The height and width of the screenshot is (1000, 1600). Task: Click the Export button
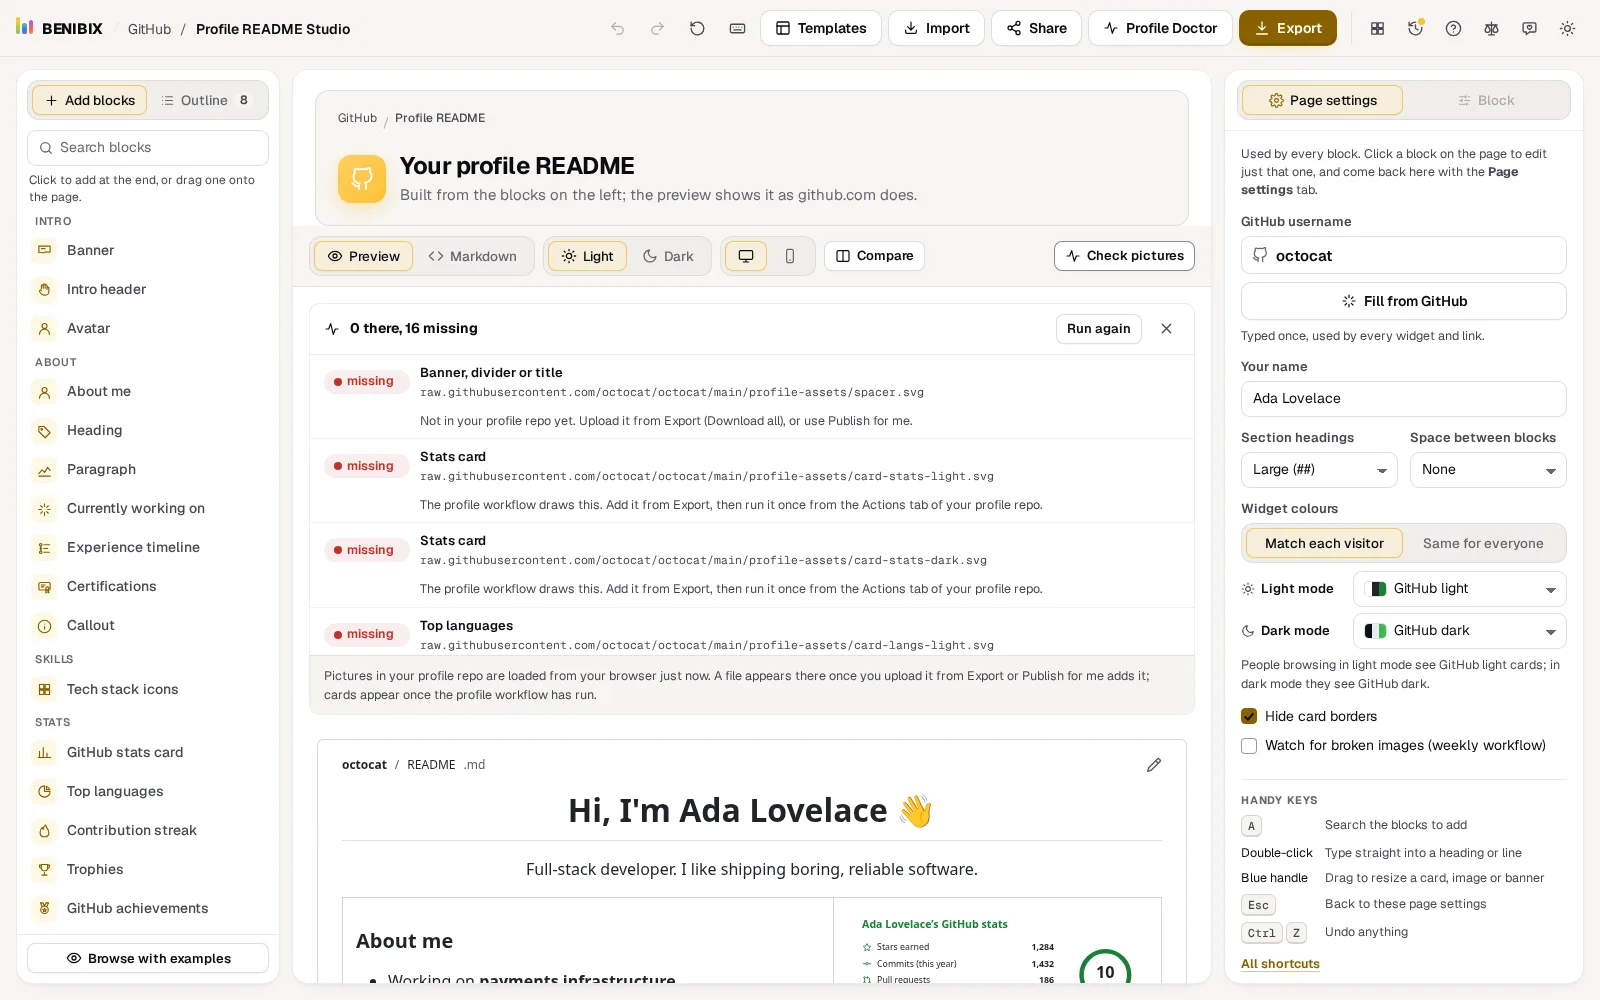(1288, 29)
